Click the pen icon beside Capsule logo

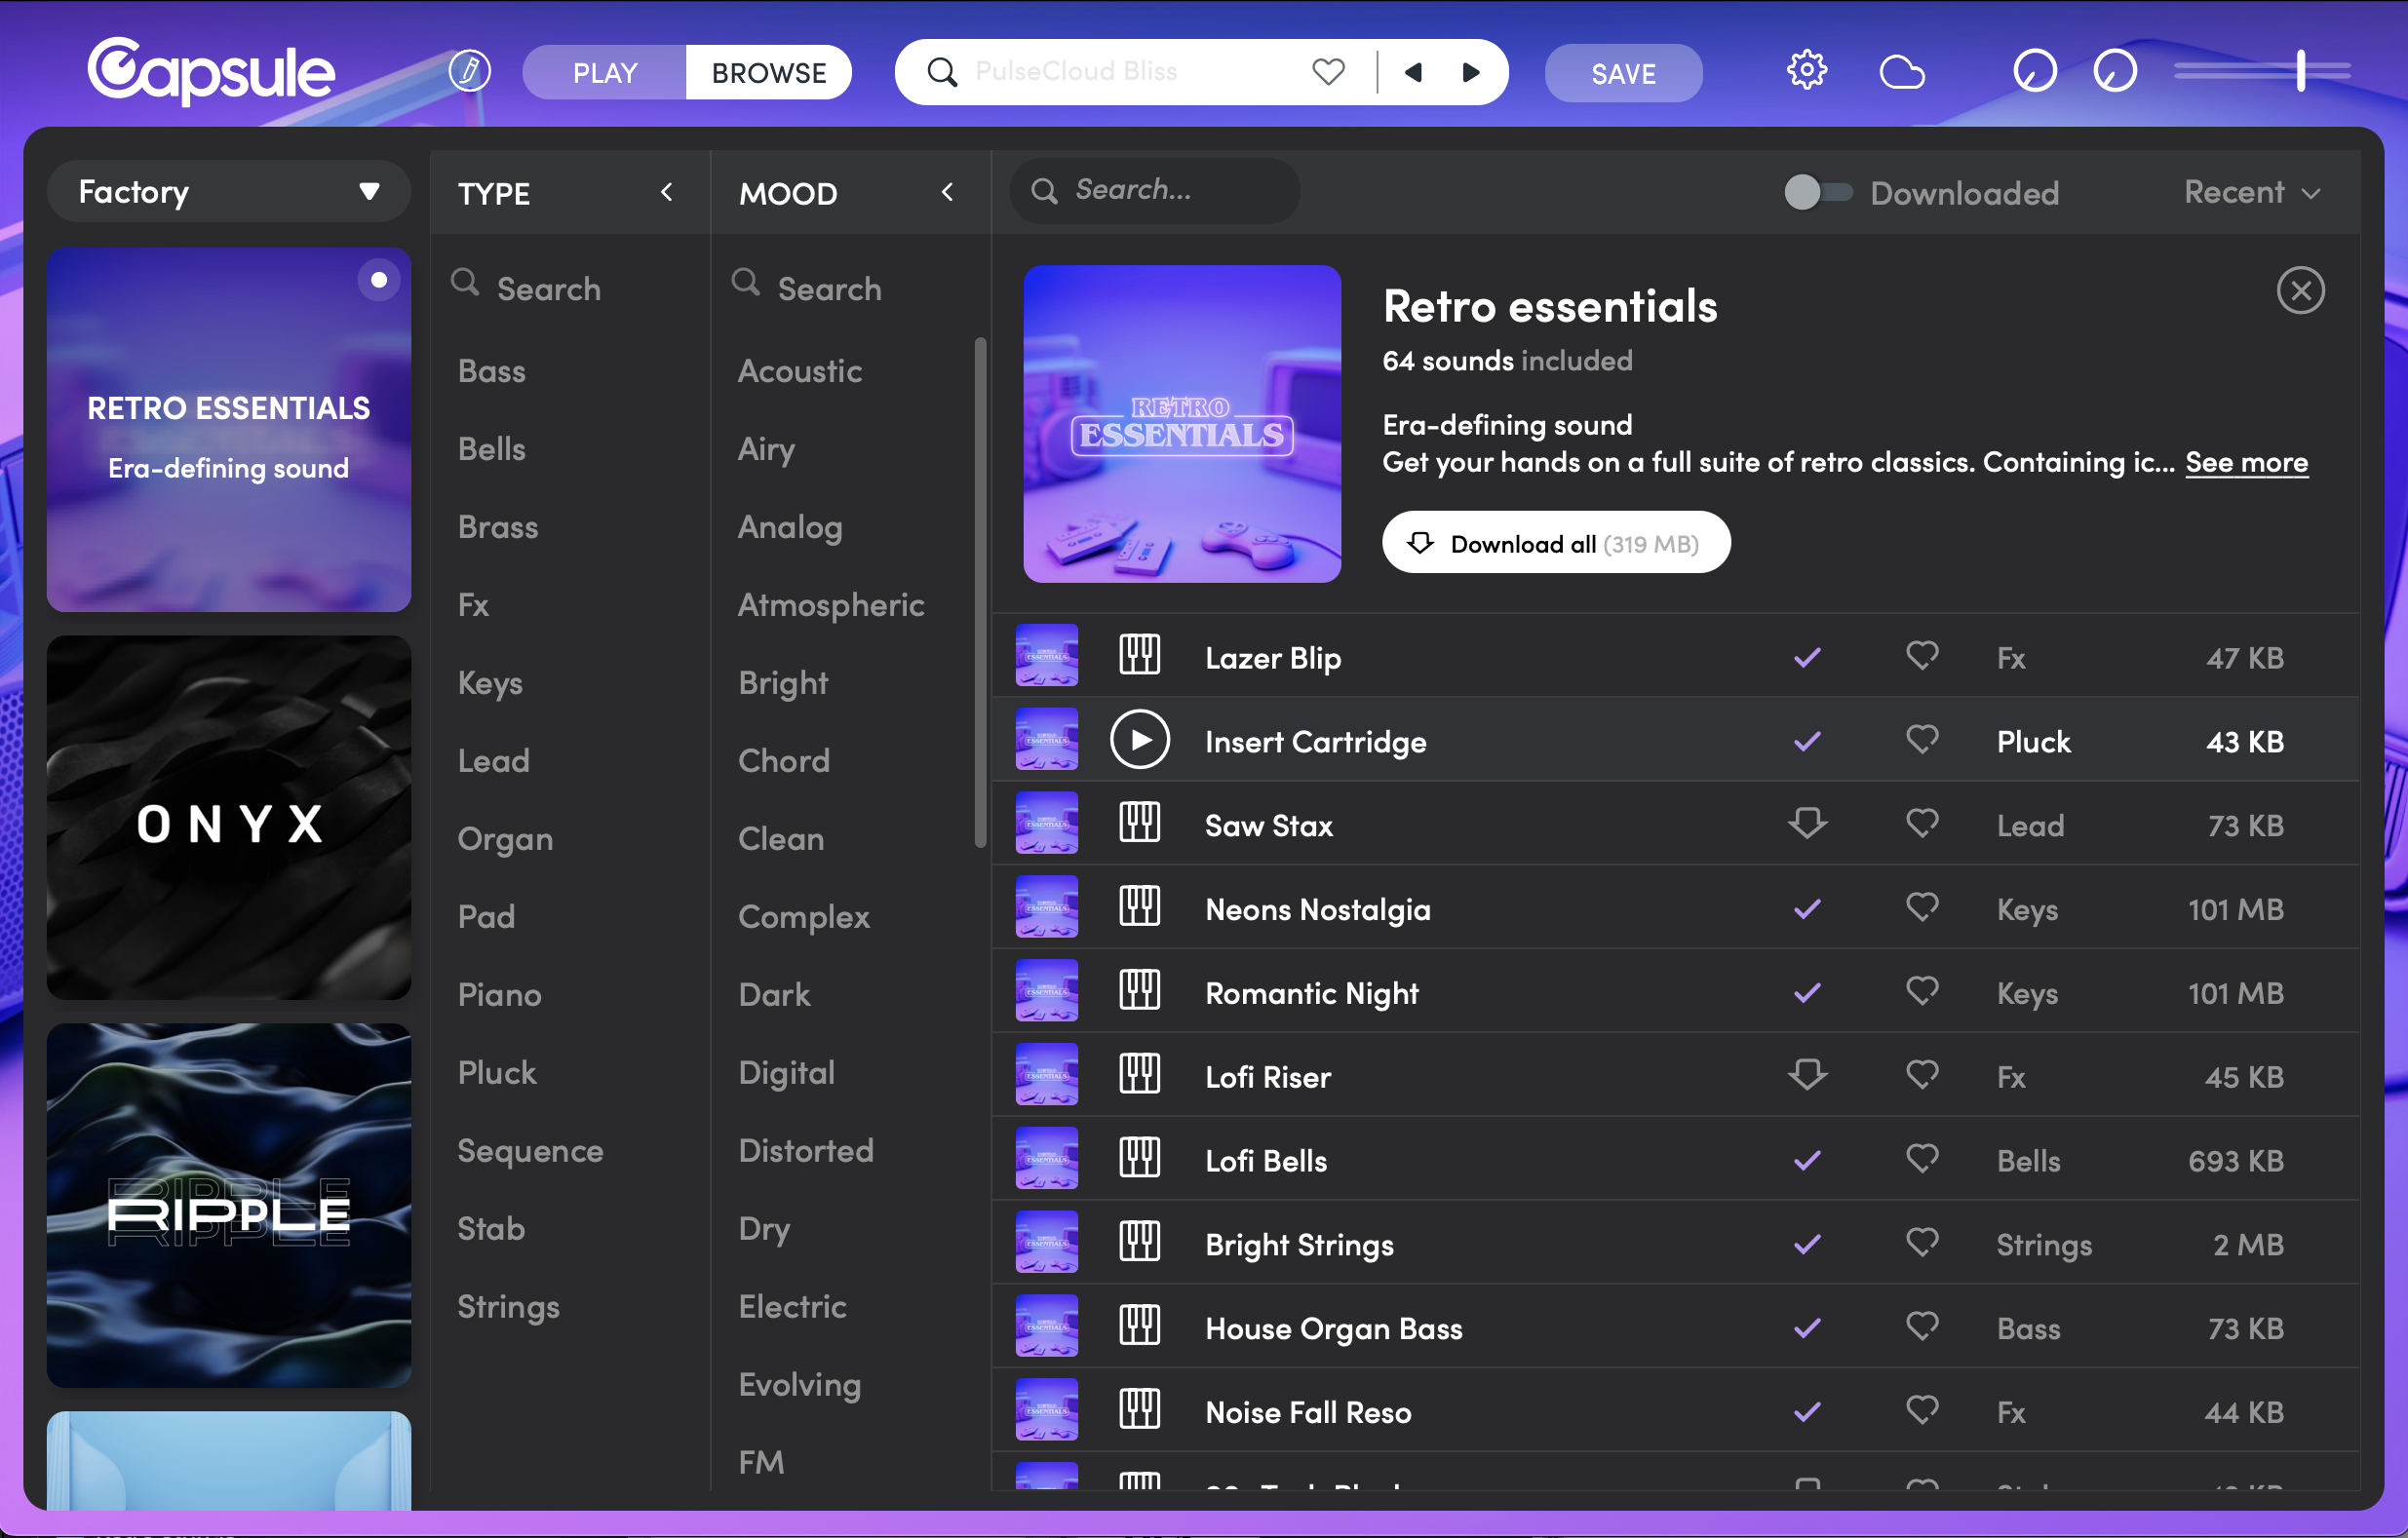[469, 71]
